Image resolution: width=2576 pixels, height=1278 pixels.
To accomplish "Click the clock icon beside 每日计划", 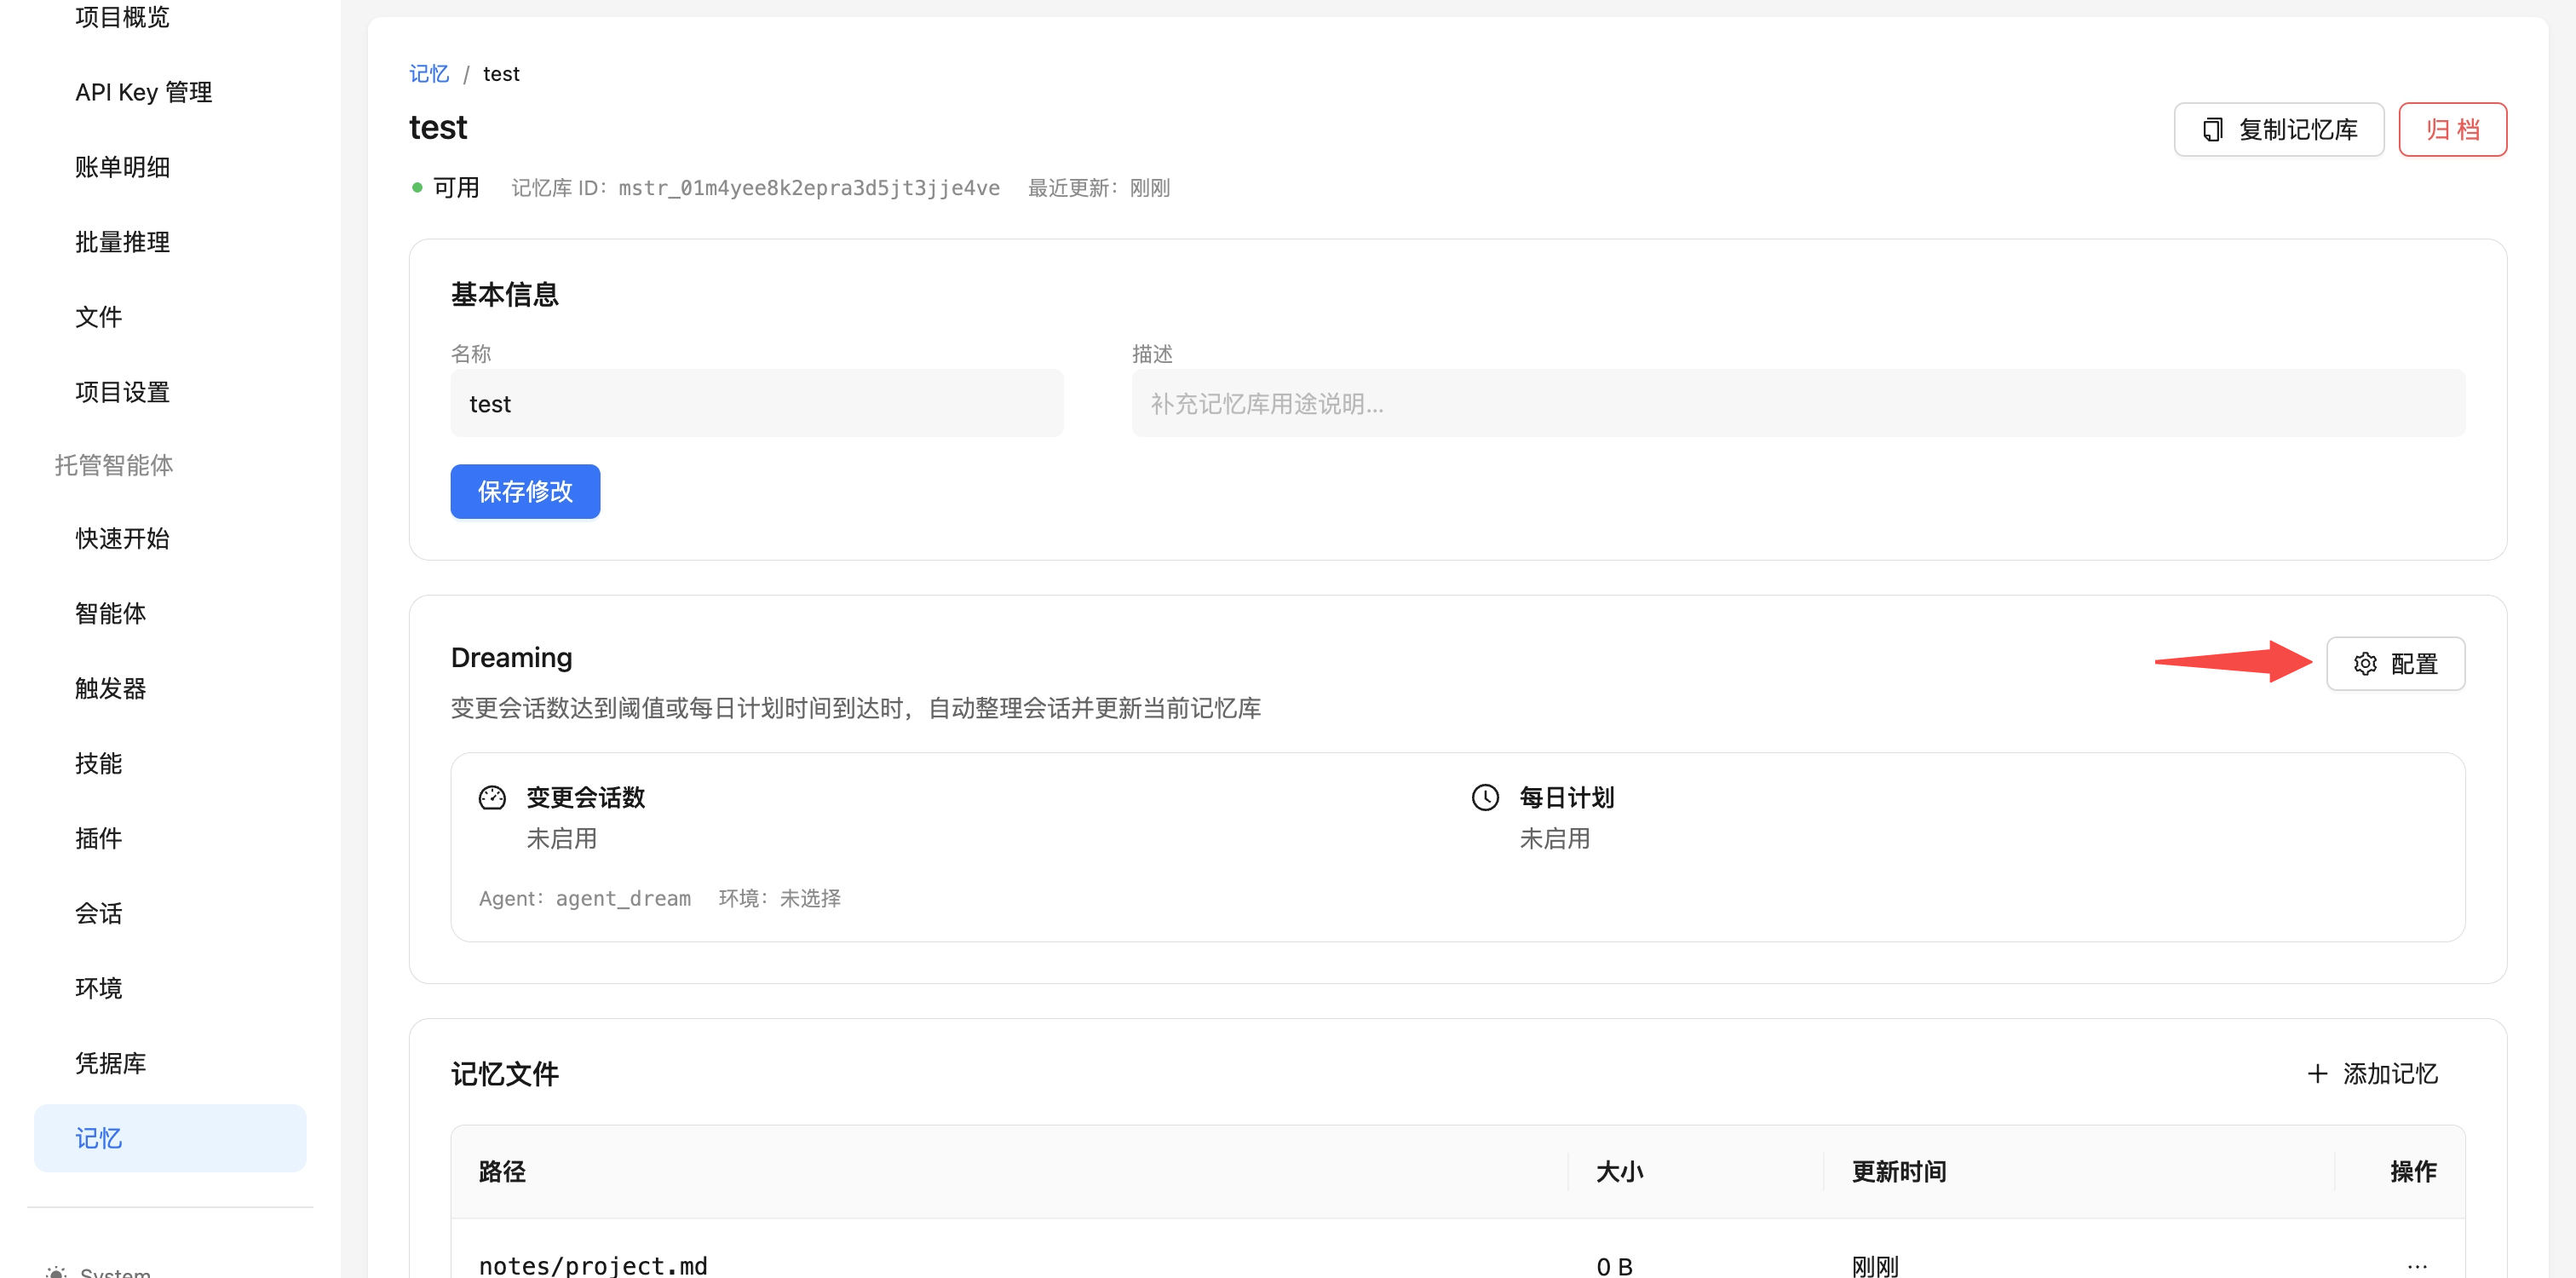I will 1485,798.
